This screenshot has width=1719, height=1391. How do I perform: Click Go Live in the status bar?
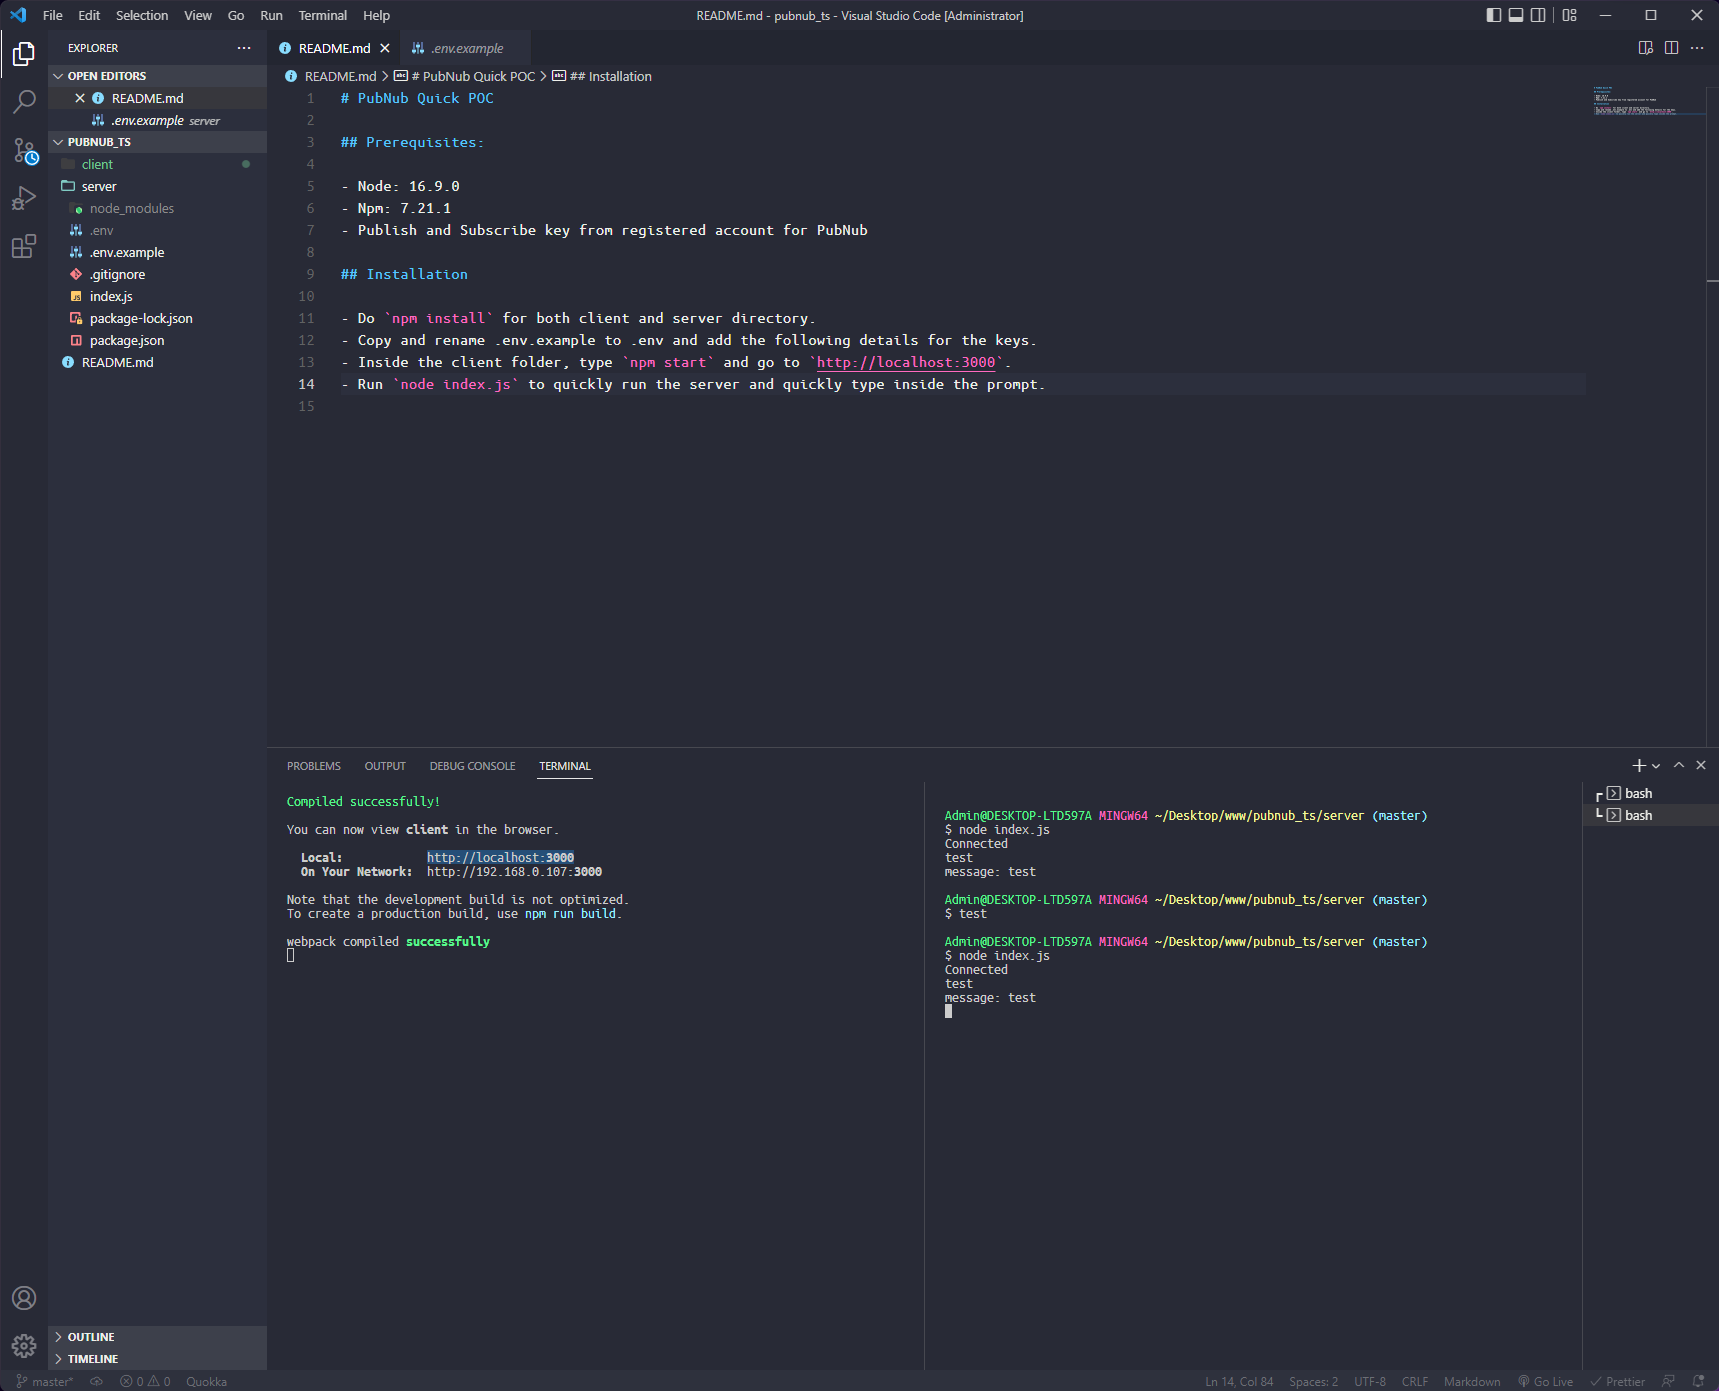click(x=1545, y=1381)
